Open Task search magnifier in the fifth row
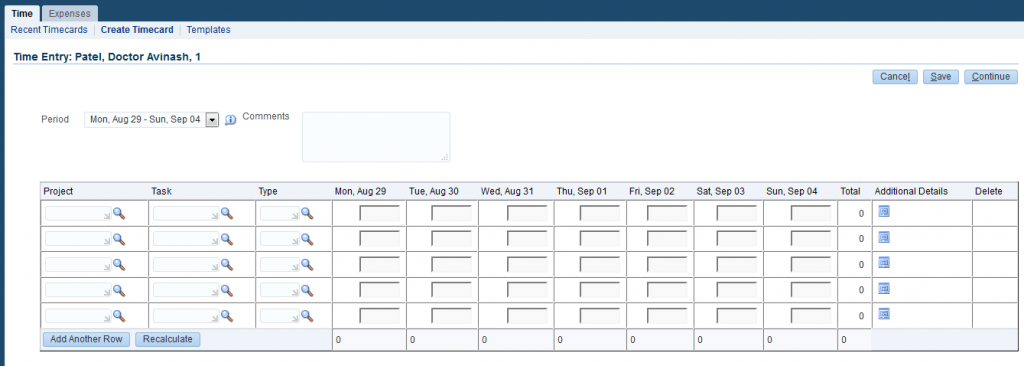The height and width of the screenshot is (366, 1024). [x=227, y=316]
